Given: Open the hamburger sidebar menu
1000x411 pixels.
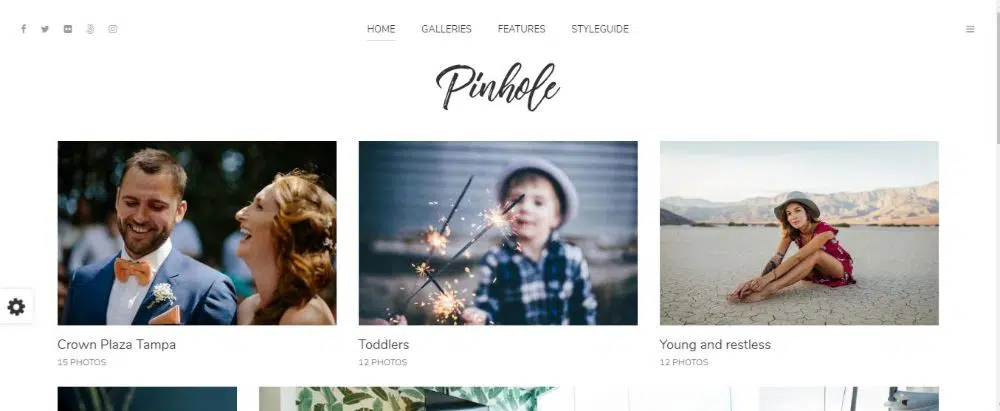Looking at the screenshot, I should point(970,29).
